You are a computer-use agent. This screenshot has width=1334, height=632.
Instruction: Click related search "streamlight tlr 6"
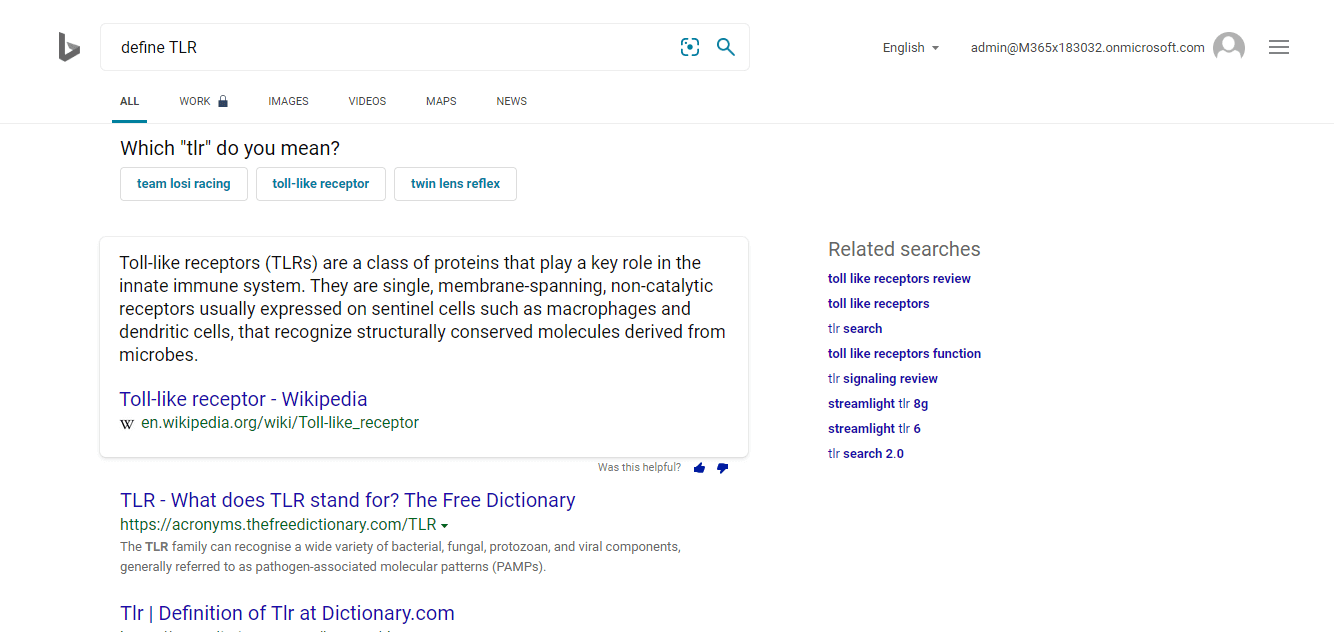[874, 428]
